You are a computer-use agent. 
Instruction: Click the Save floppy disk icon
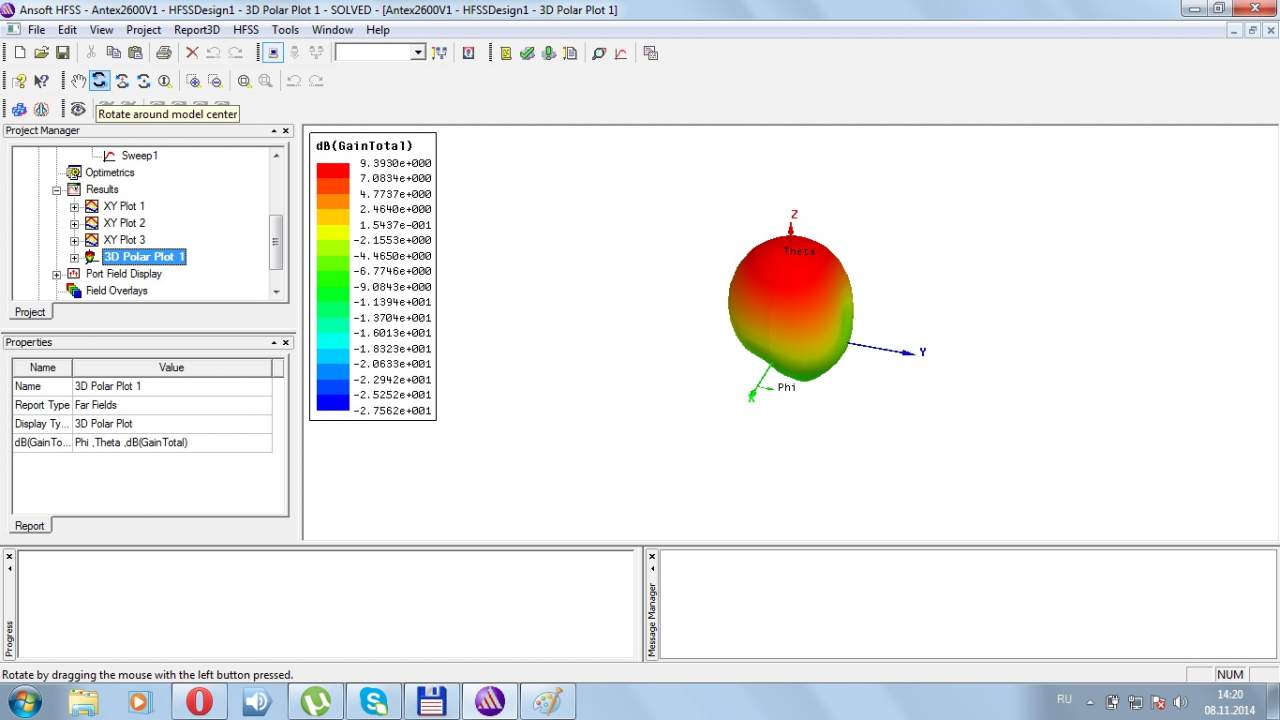[x=62, y=53]
